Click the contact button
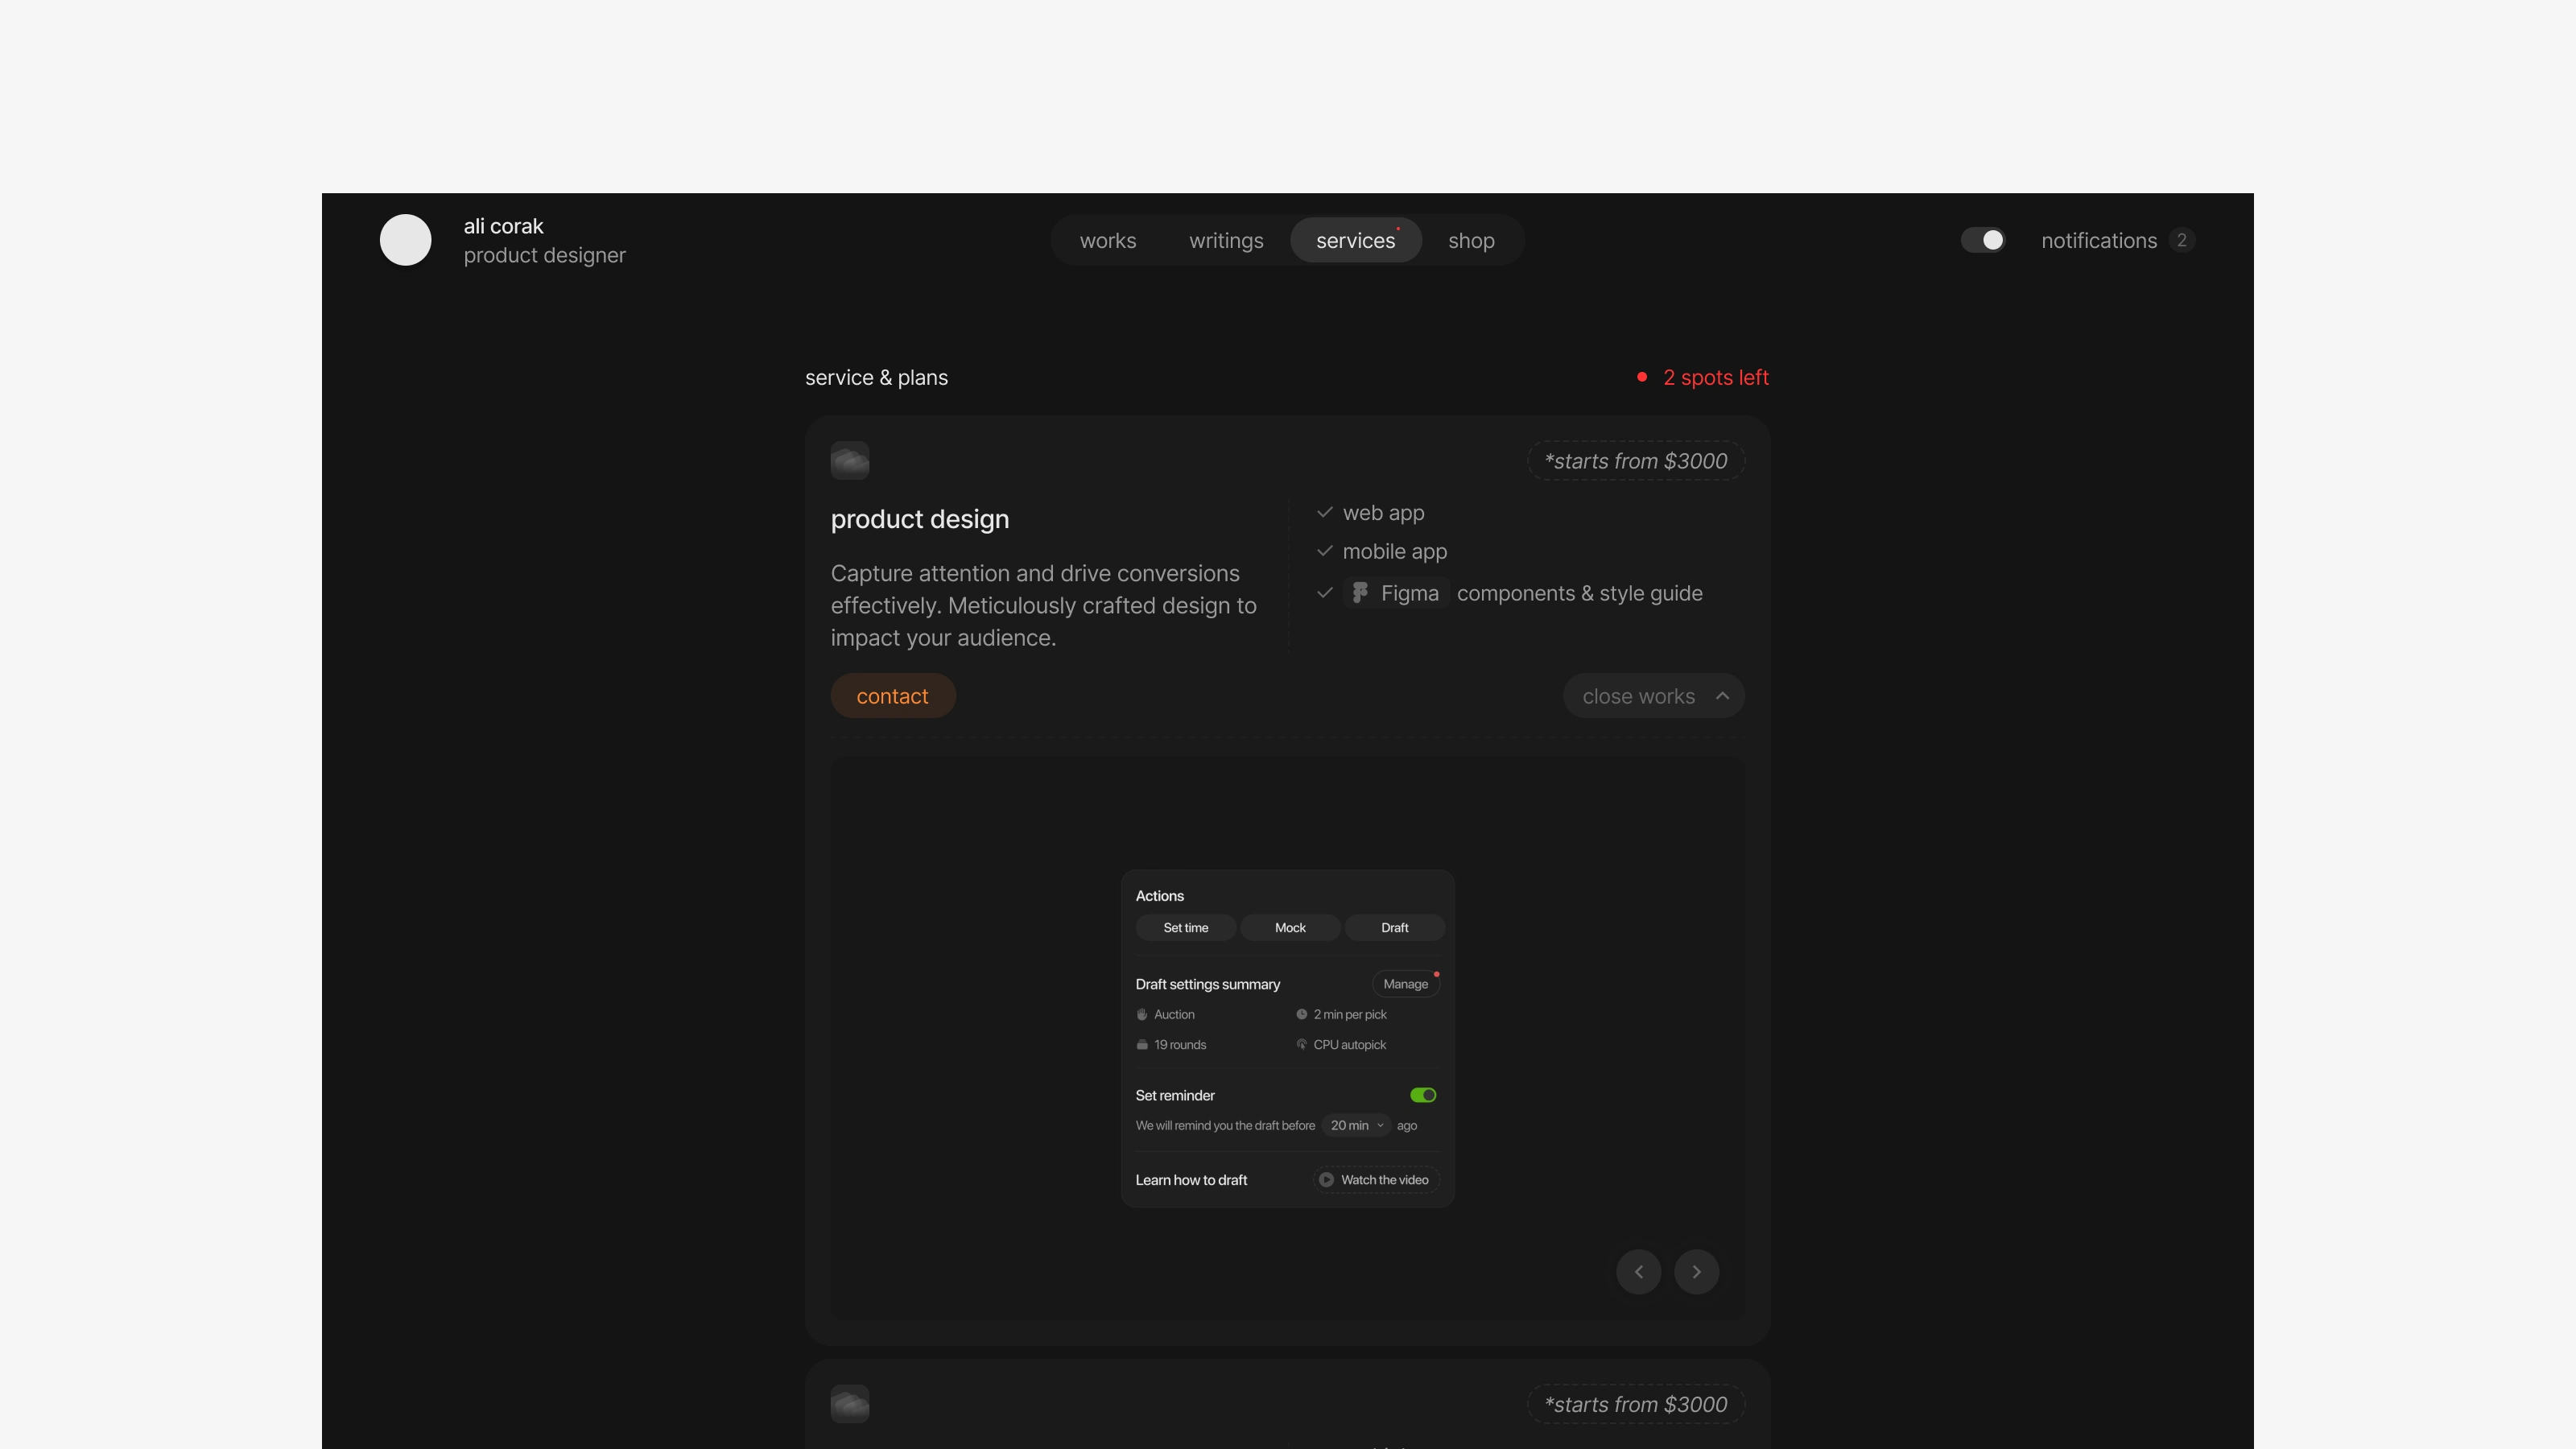The height and width of the screenshot is (1449, 2576). [x=892, y=696]
